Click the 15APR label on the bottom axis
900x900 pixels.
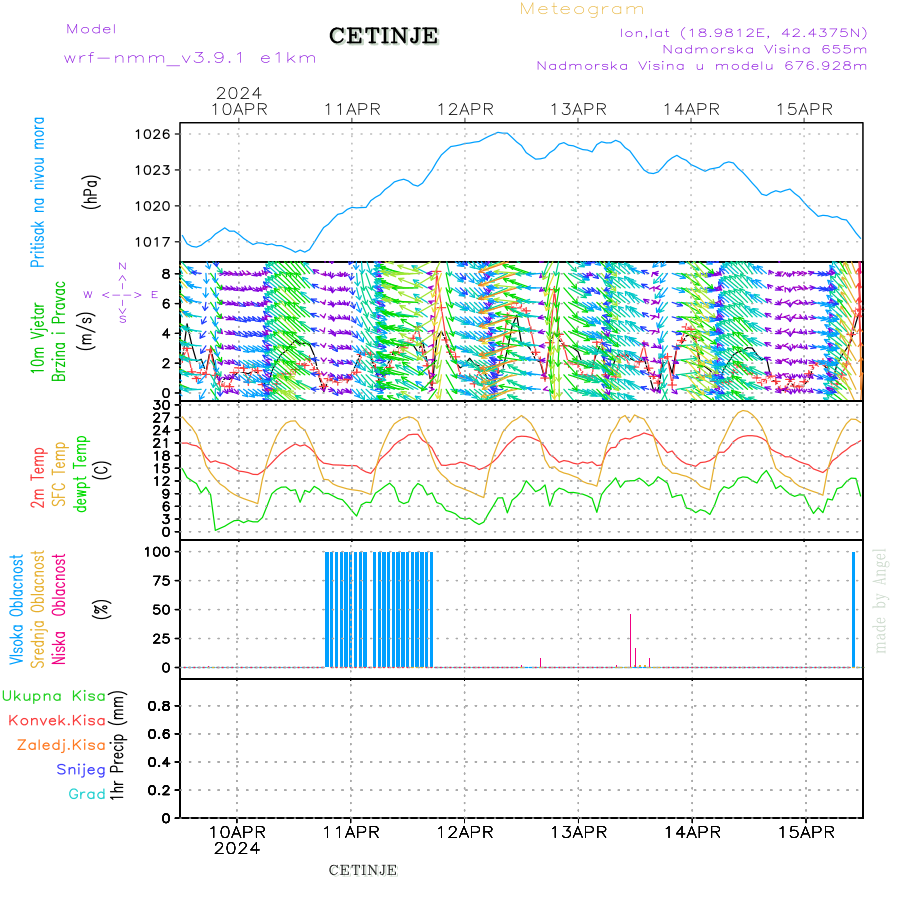806,832
